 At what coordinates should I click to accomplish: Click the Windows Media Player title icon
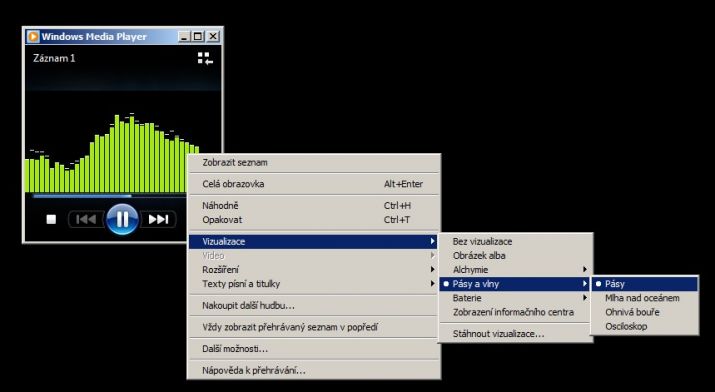[32, 36]
